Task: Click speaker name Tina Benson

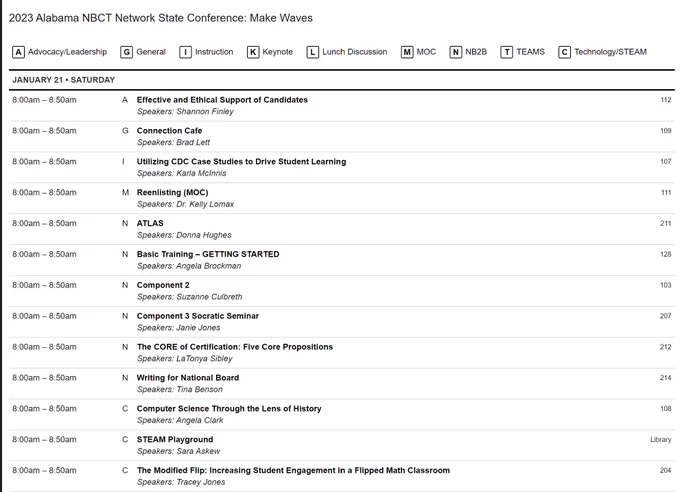Action: [x=199, y=390]
